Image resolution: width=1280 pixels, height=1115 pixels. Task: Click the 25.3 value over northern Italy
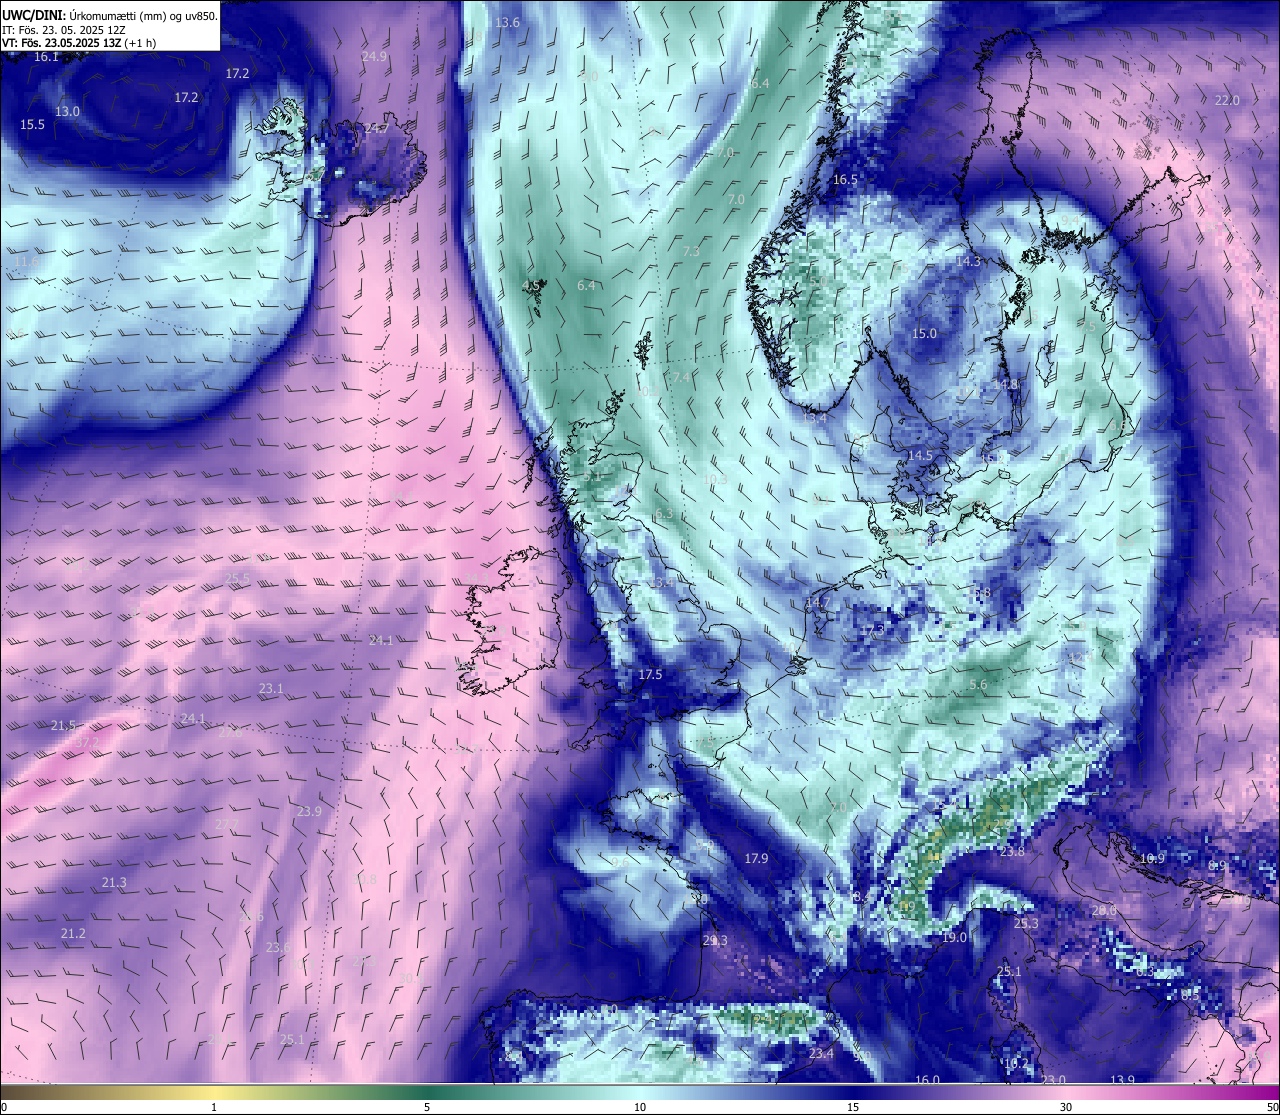coord(1026,924)
